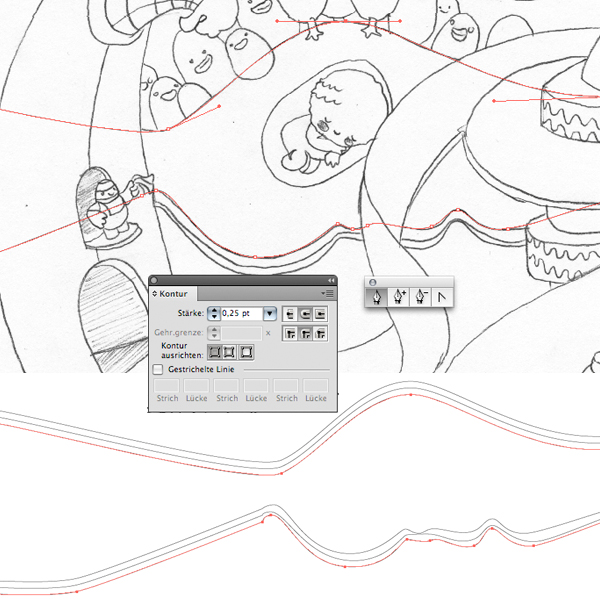The image size is (600, 600).
Task: Choose the miter join corner option
Action: tap(290, 334)
